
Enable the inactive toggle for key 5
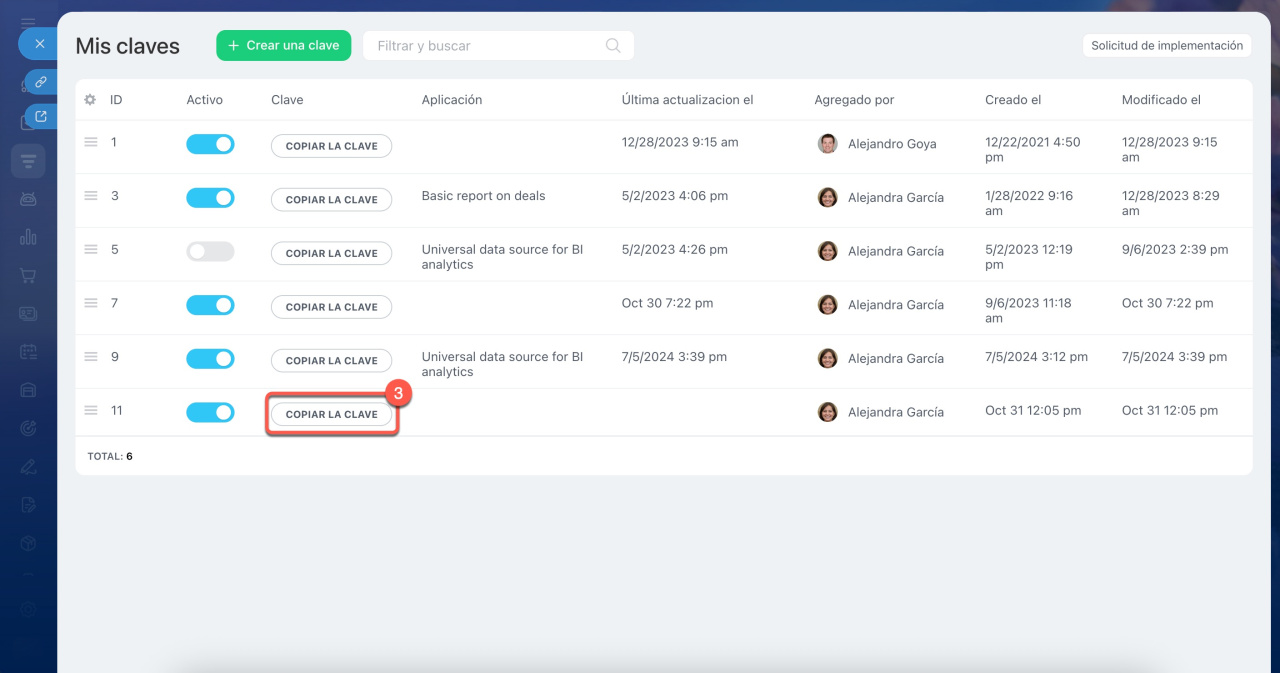click(210, 252)
